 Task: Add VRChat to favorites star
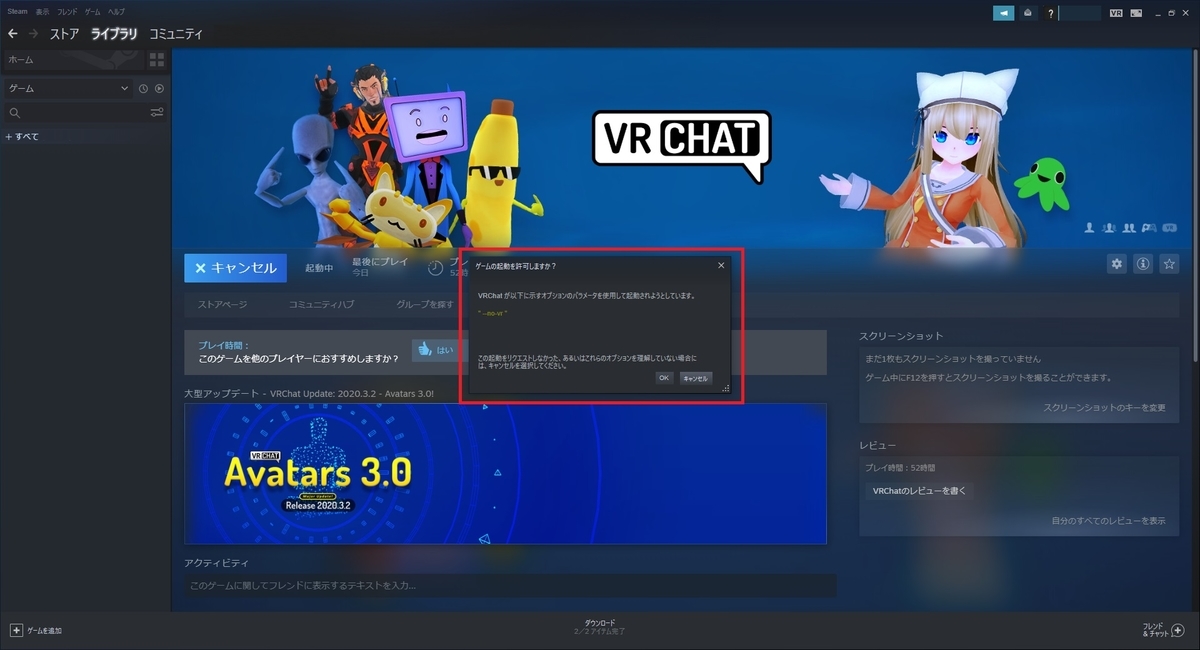point(1168,264)
